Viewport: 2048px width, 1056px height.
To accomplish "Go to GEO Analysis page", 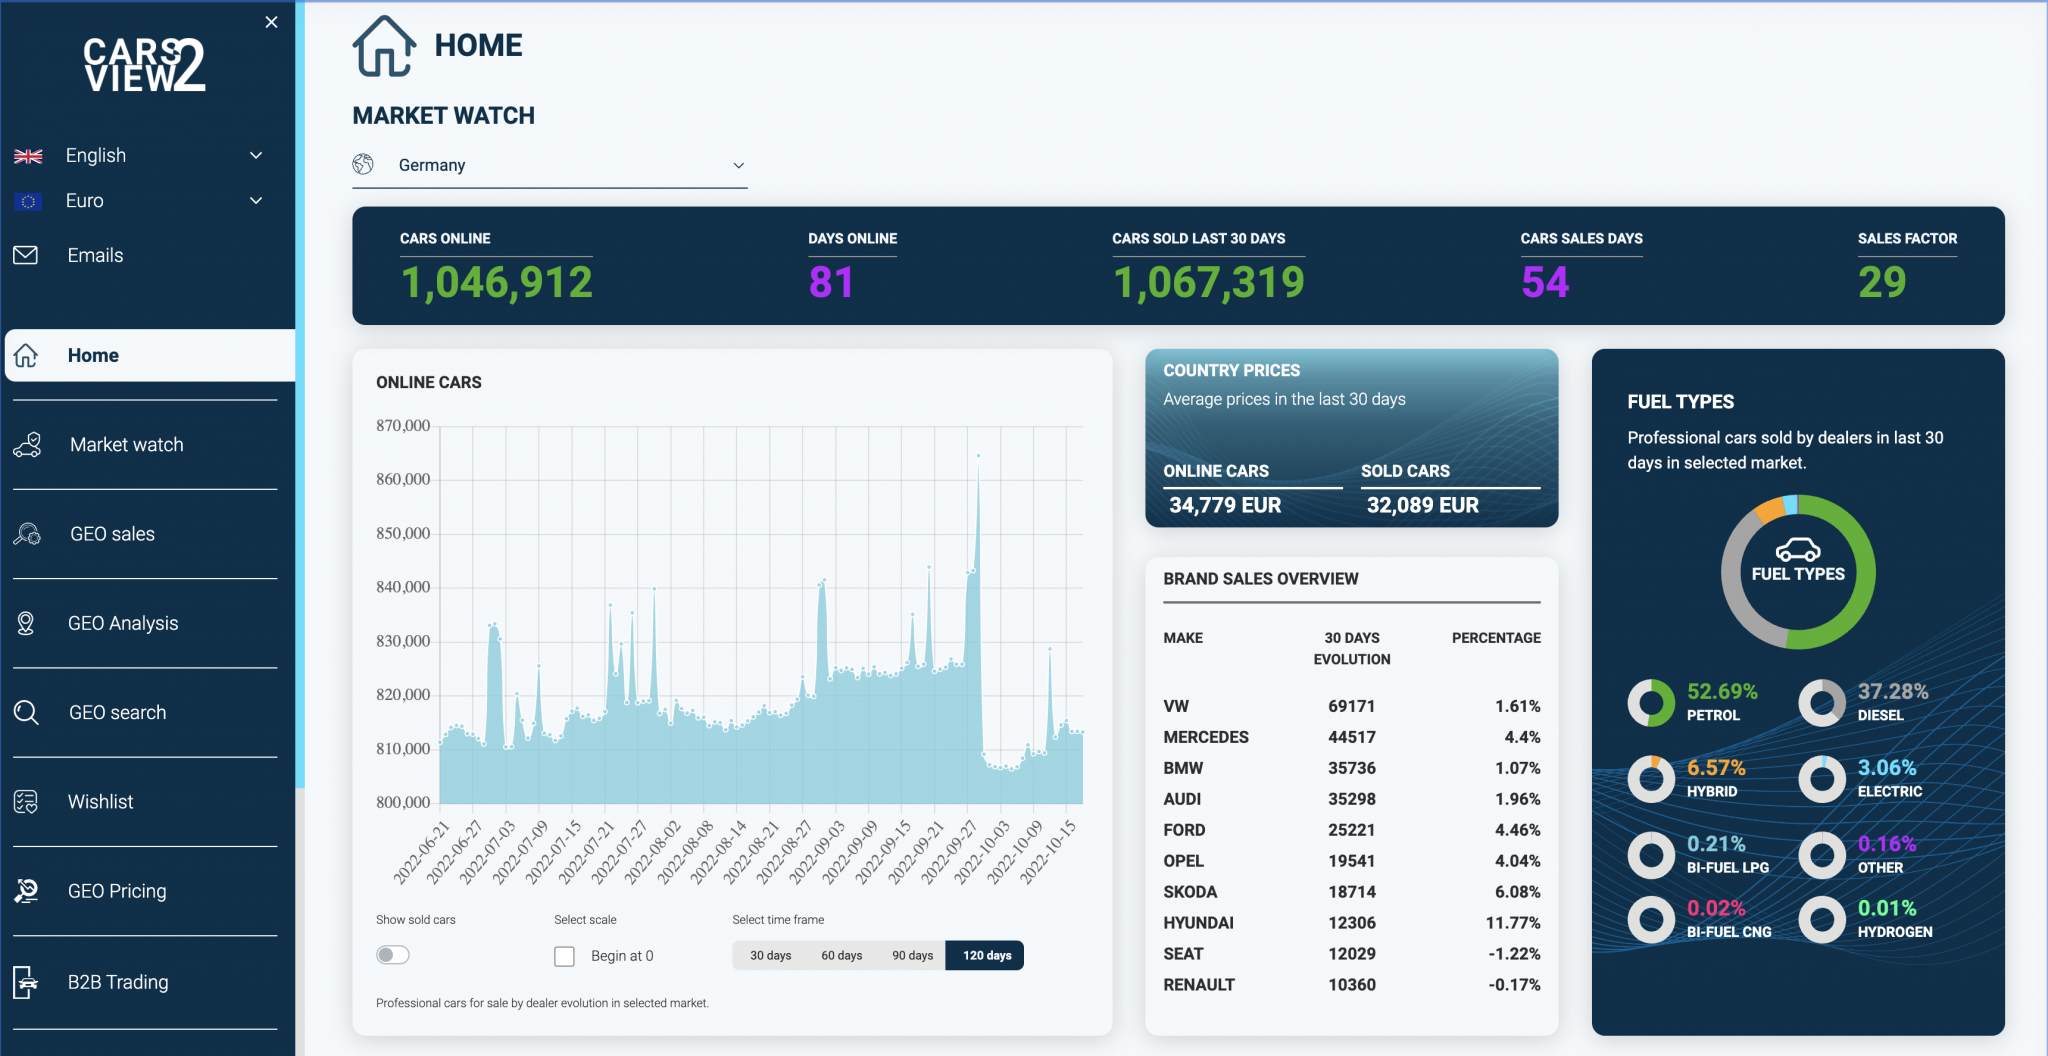I will pos(123,623).
